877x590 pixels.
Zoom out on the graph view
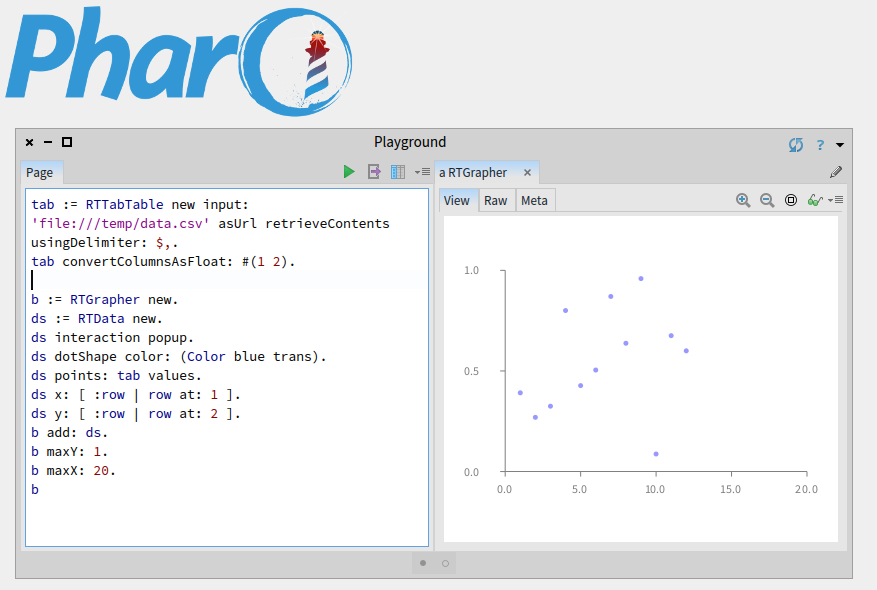(x=767, y=200)
